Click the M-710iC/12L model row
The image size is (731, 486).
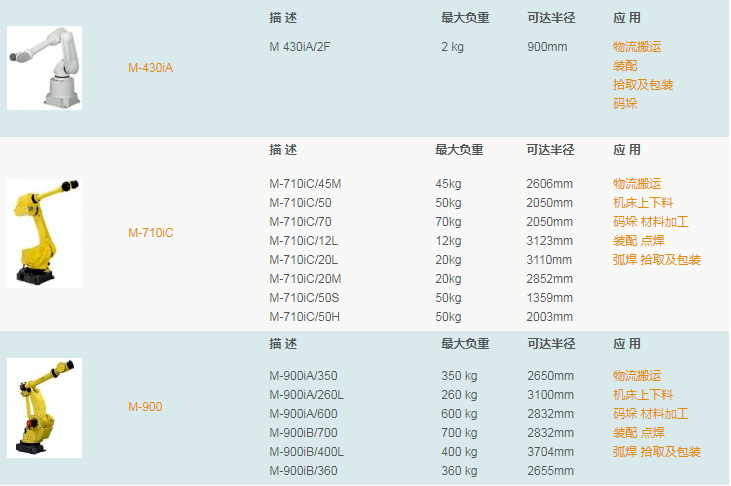[x=303, y=241]
